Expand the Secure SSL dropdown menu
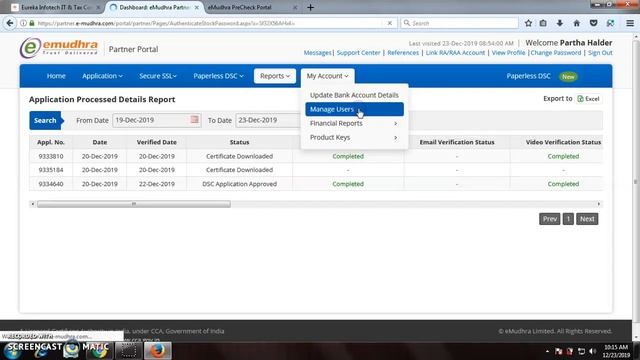640x360 pixels. (158, 76)
